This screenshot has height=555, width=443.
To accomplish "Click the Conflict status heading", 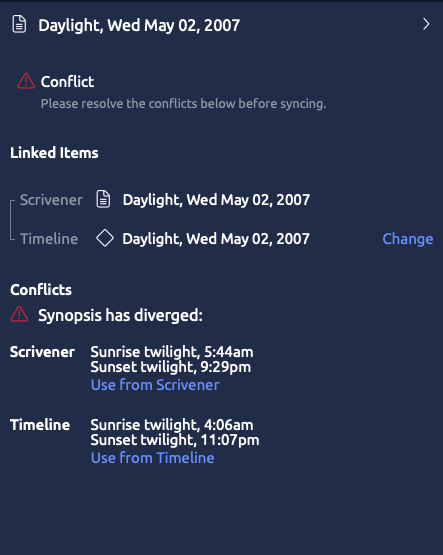I will [67, 82].
